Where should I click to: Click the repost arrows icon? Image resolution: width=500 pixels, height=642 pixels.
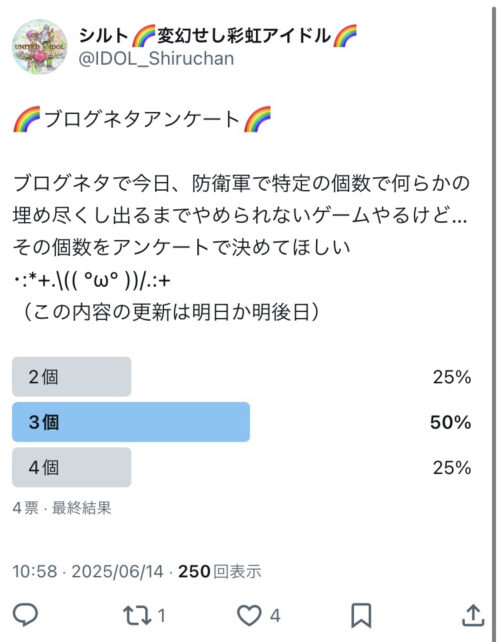137,615
